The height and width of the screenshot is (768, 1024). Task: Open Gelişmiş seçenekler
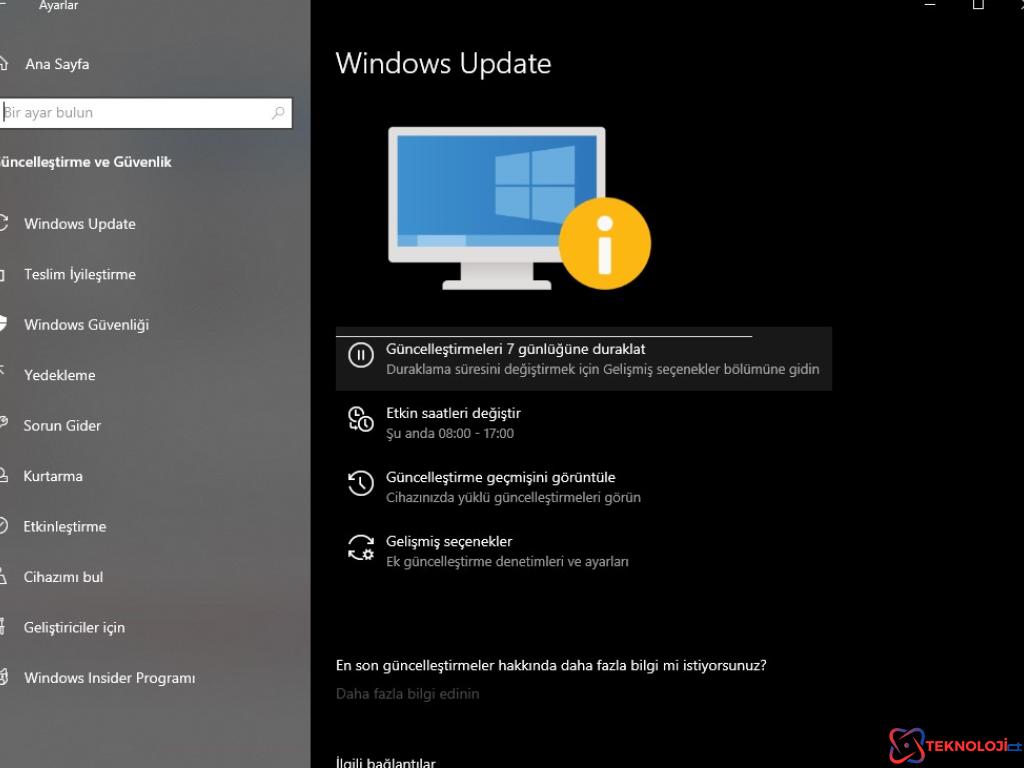(x=447, y=541)
